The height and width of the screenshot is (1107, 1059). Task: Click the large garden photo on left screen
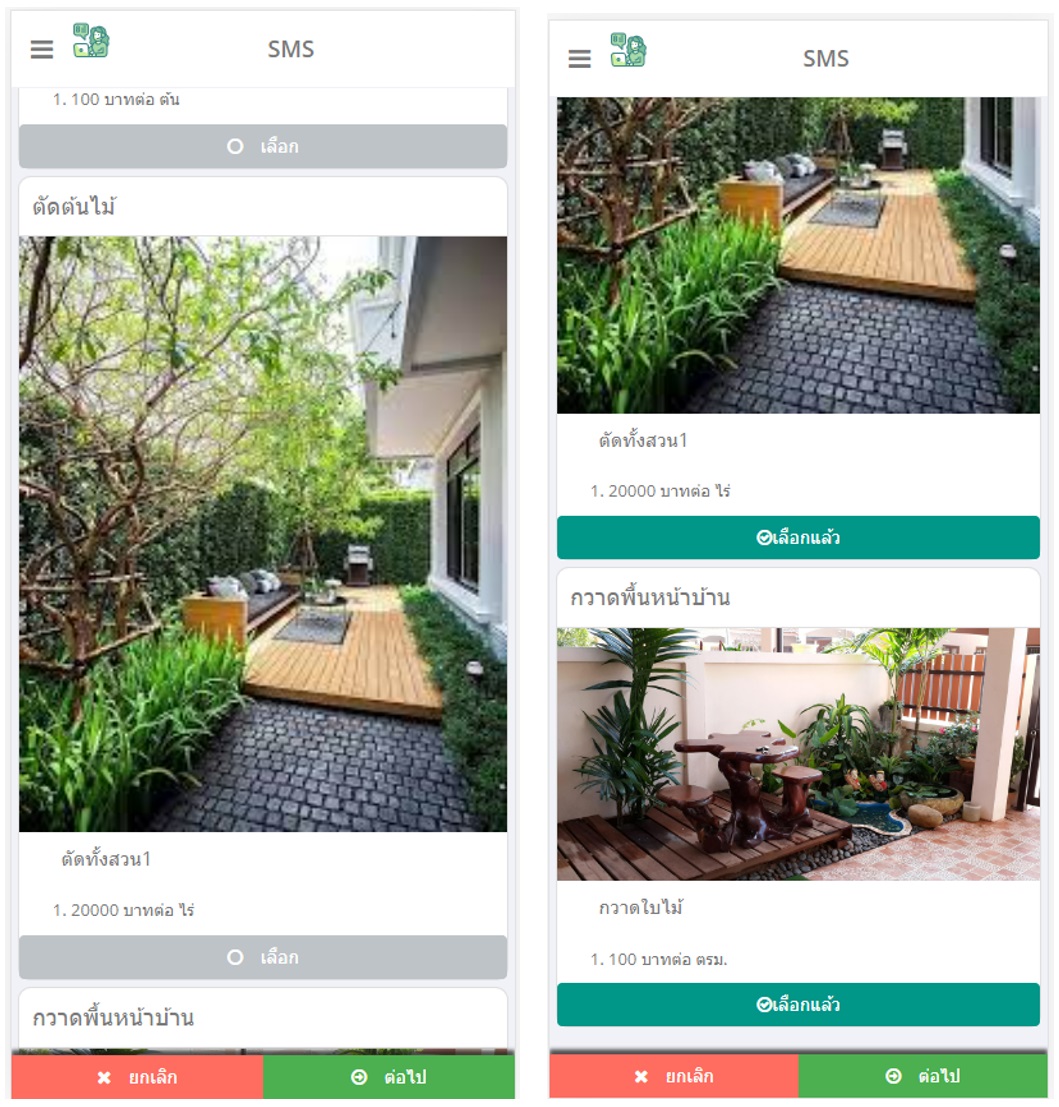tap(263, 534)
